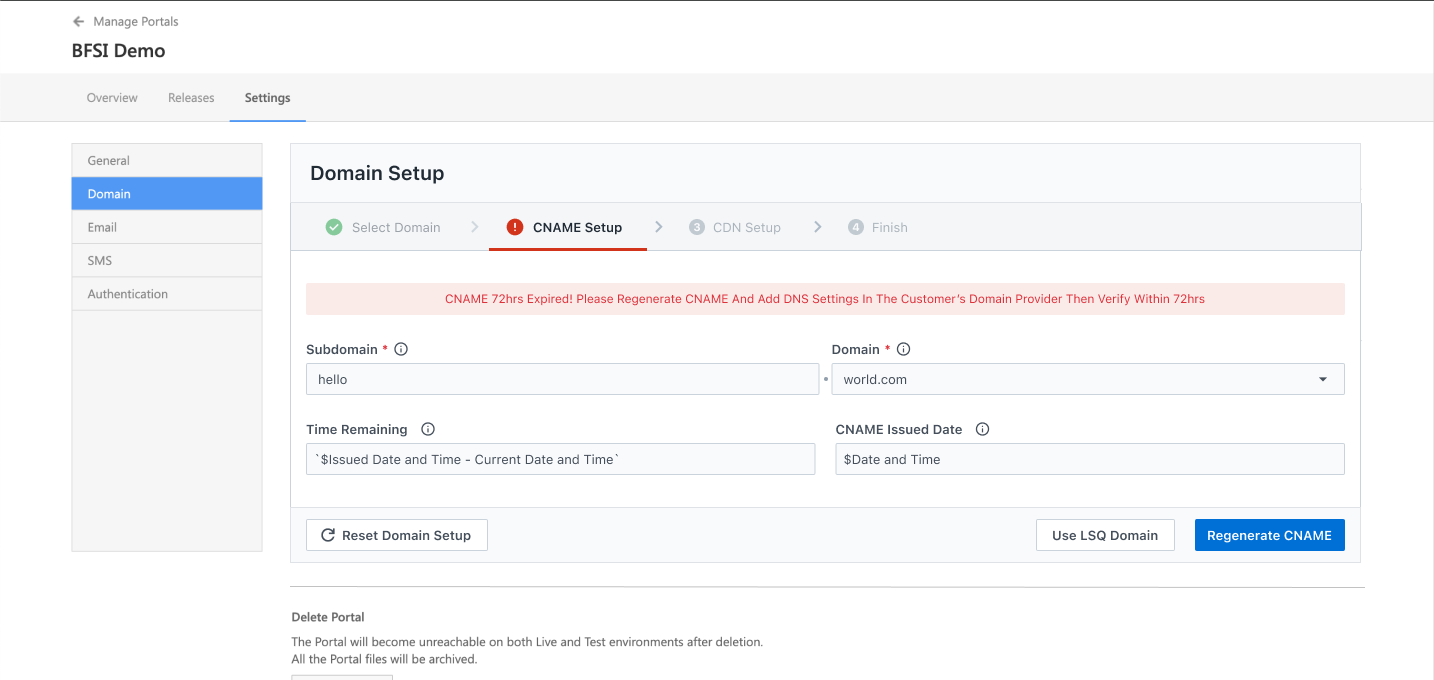Click inside the Subdomain input containing hello
The image size is (1434, 680).
pos(561,379)
